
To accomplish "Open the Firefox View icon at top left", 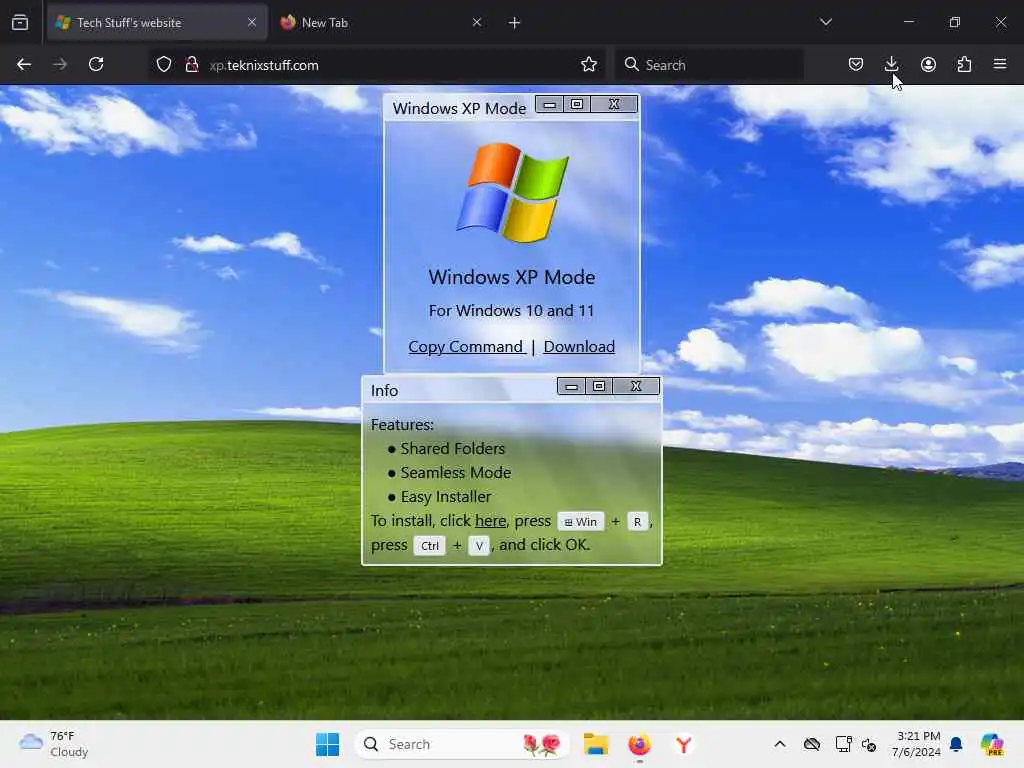I will [x=20, y=22].
